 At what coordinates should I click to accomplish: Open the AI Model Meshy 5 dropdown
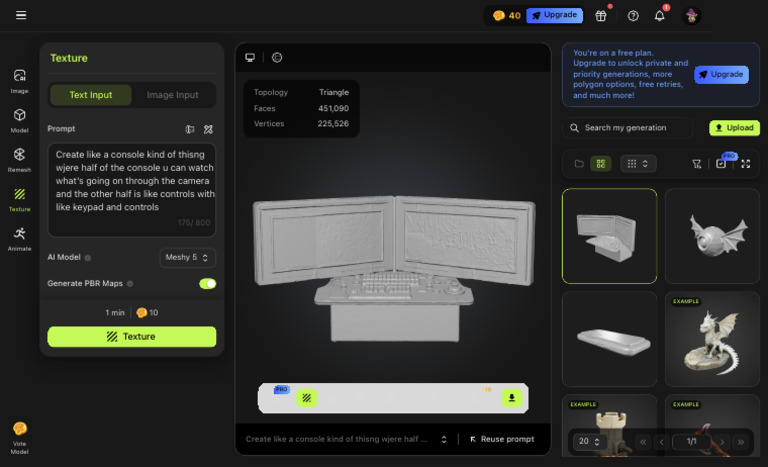click(x=188, y=257)
